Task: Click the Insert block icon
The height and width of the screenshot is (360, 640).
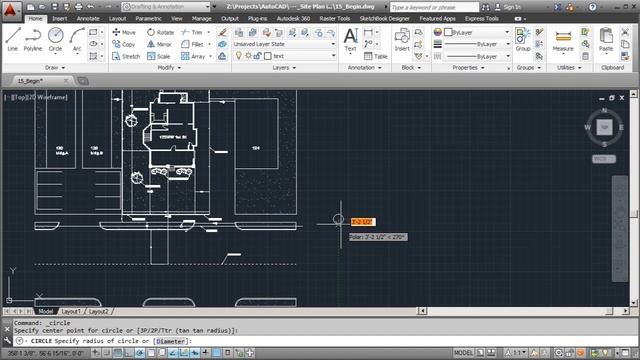Action: pyautogui.click(x=402, y=40)
